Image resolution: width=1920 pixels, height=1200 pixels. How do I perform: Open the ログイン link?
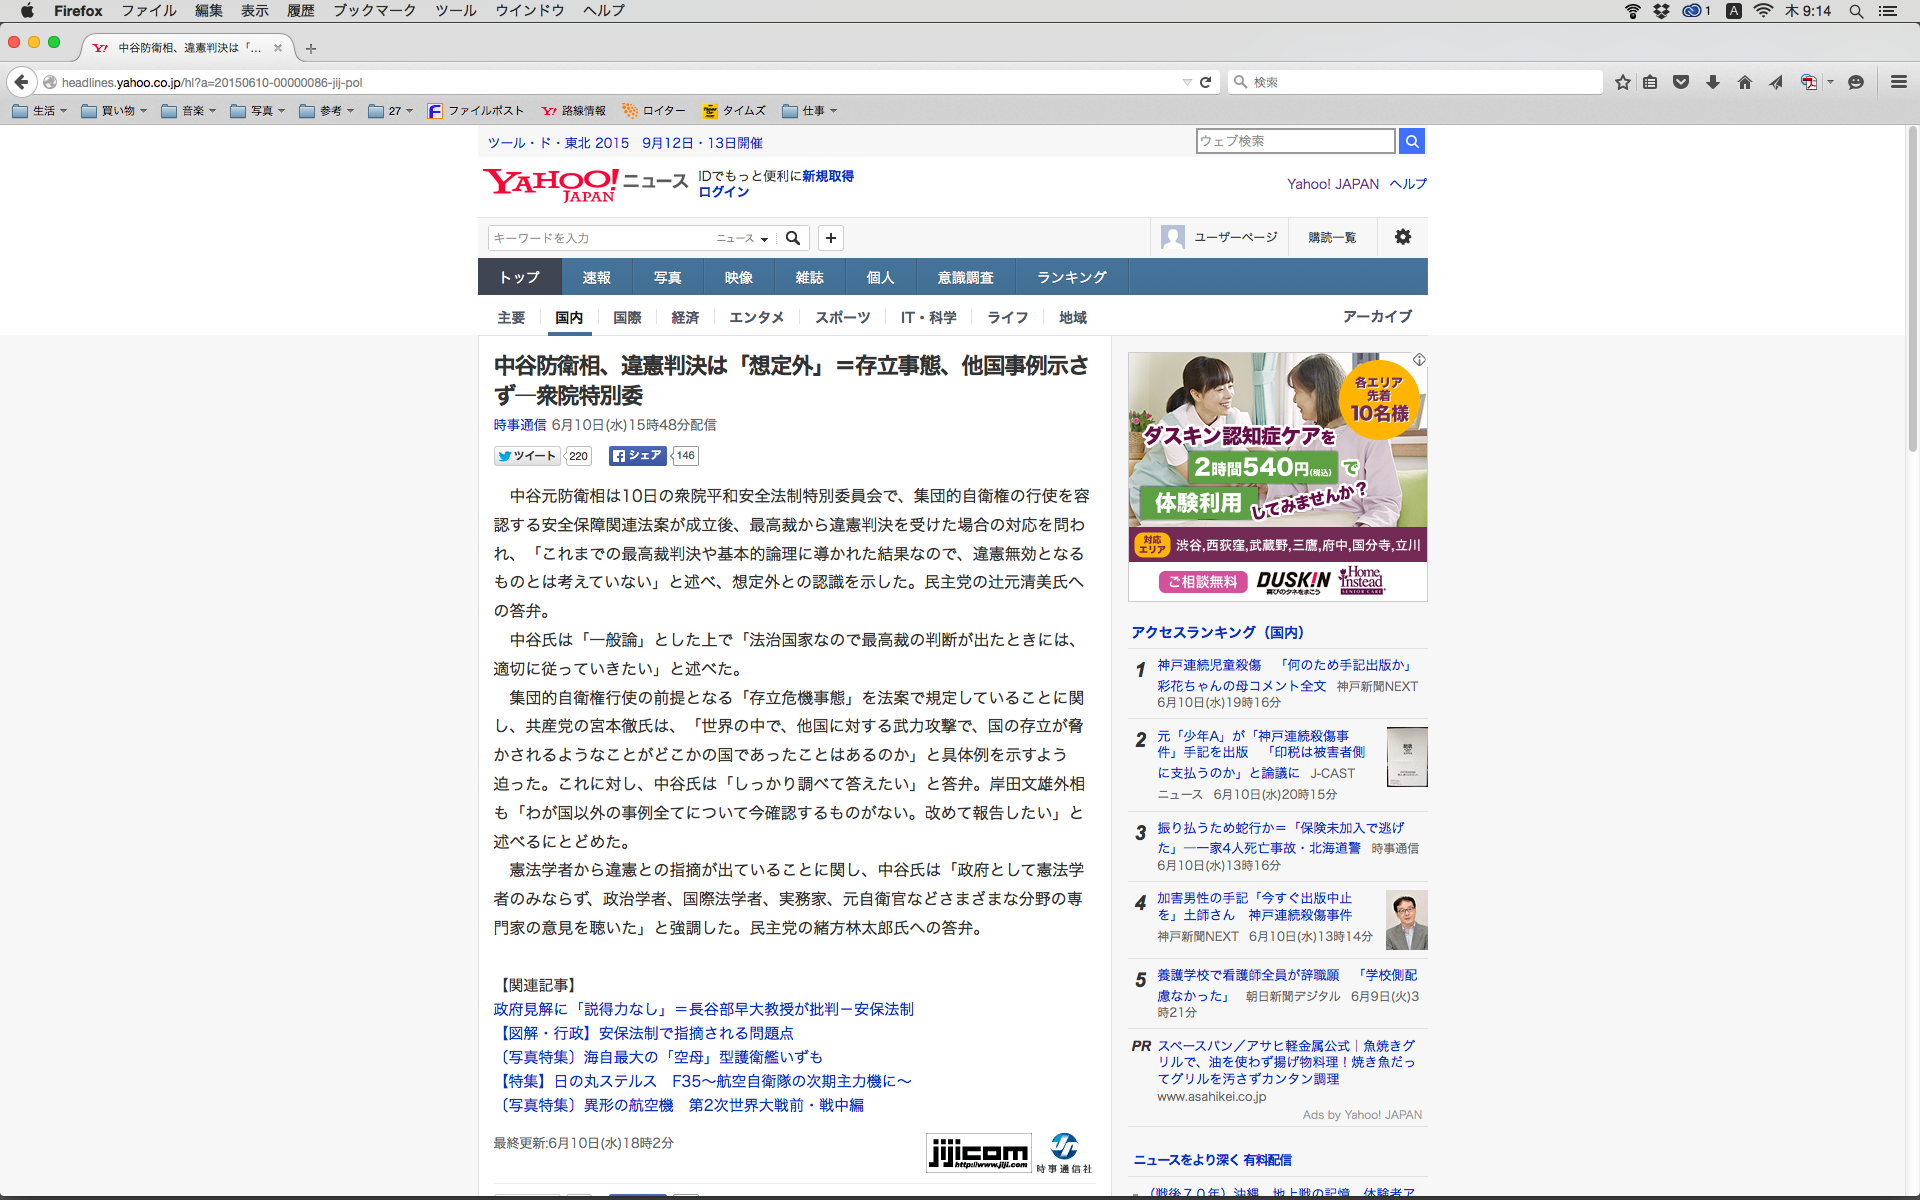coord(723,192)
